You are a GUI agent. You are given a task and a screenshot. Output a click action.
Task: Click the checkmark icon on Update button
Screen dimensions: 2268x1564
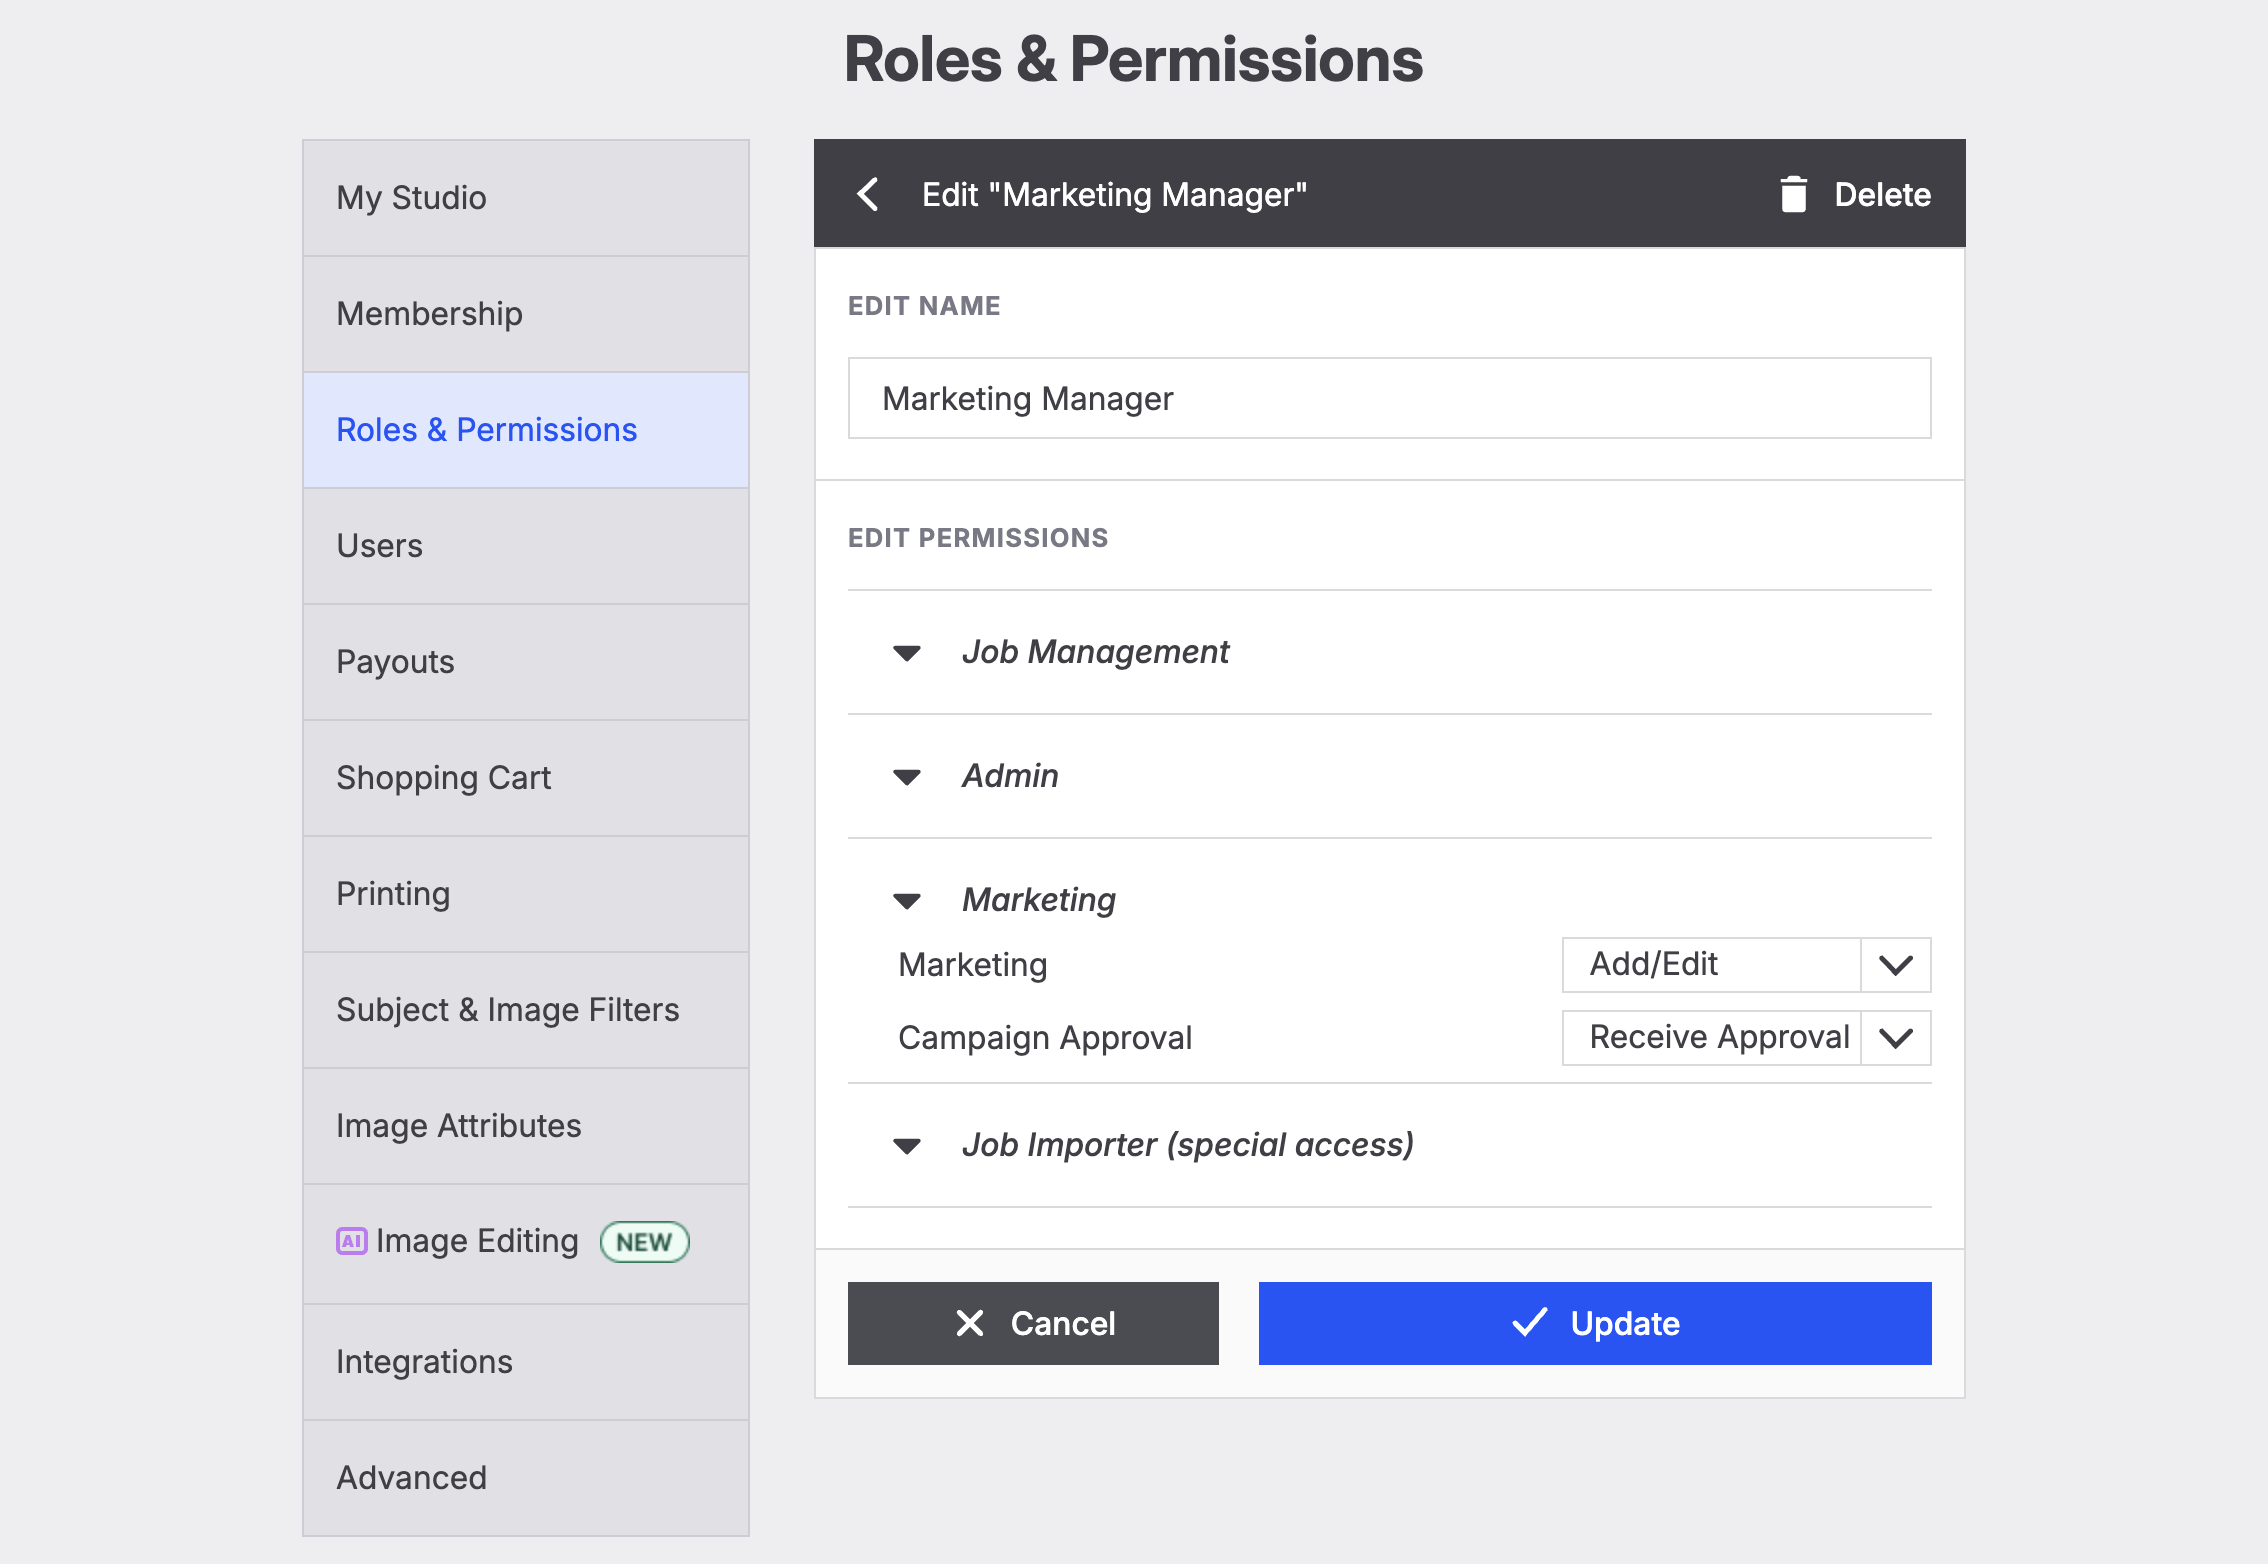coord(1529,1322)
